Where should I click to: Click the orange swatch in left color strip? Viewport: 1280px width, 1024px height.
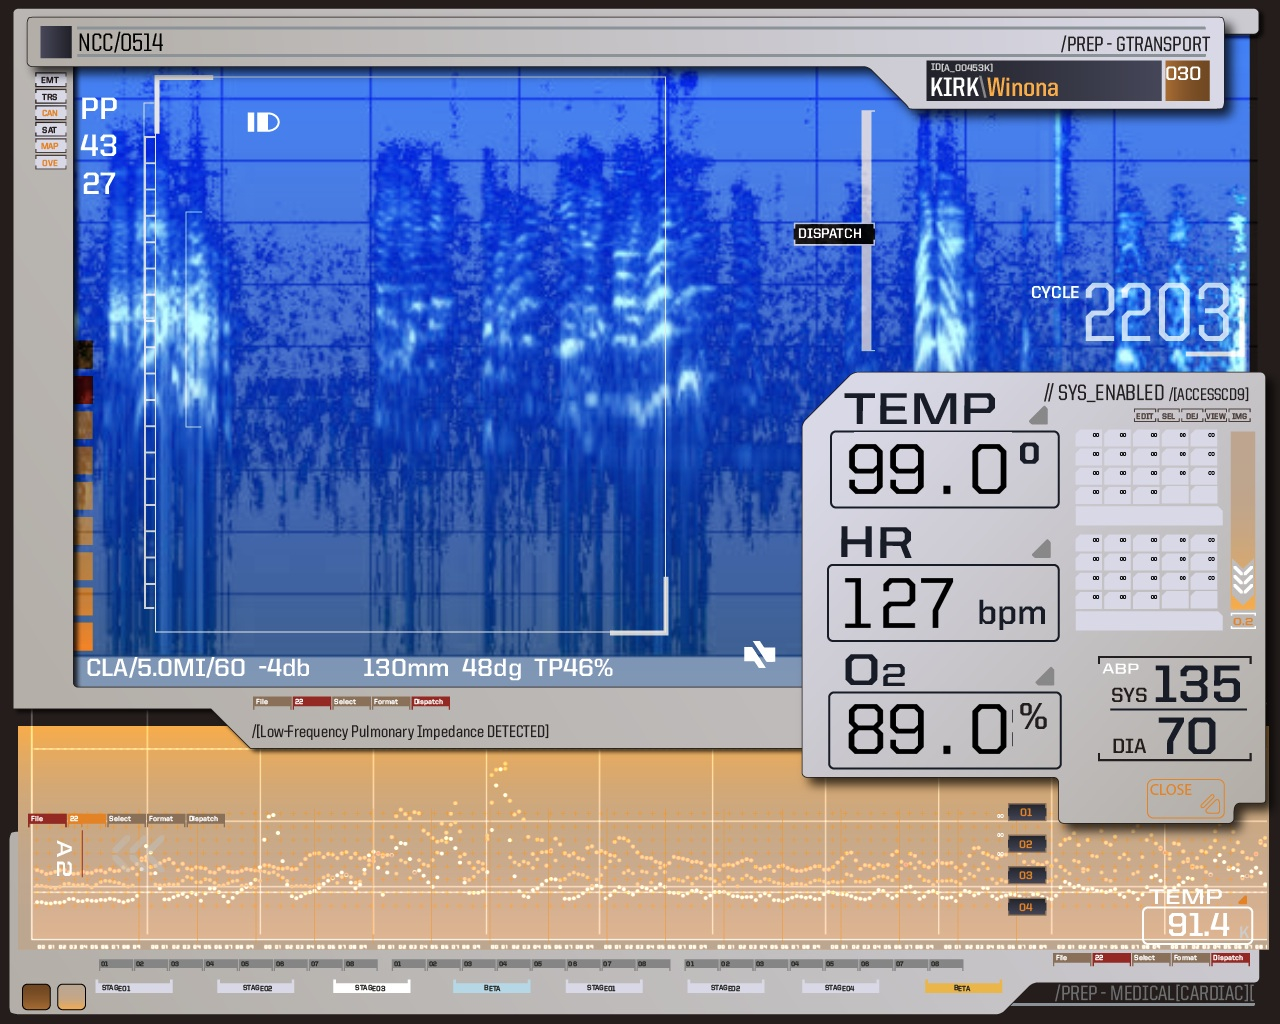click(84, 636)
